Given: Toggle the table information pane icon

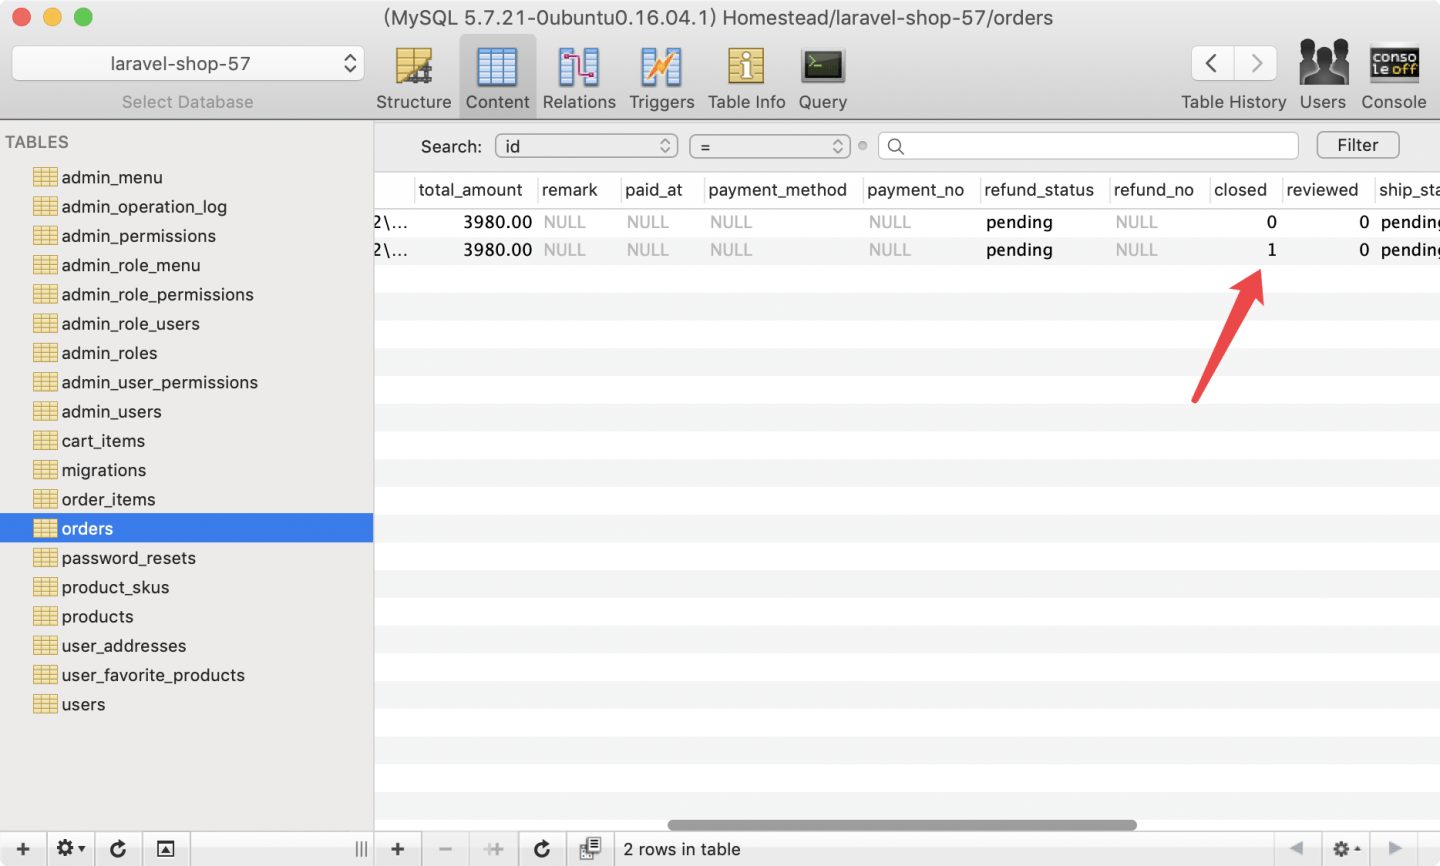Looking at the screenshot, I should [166, 849].
